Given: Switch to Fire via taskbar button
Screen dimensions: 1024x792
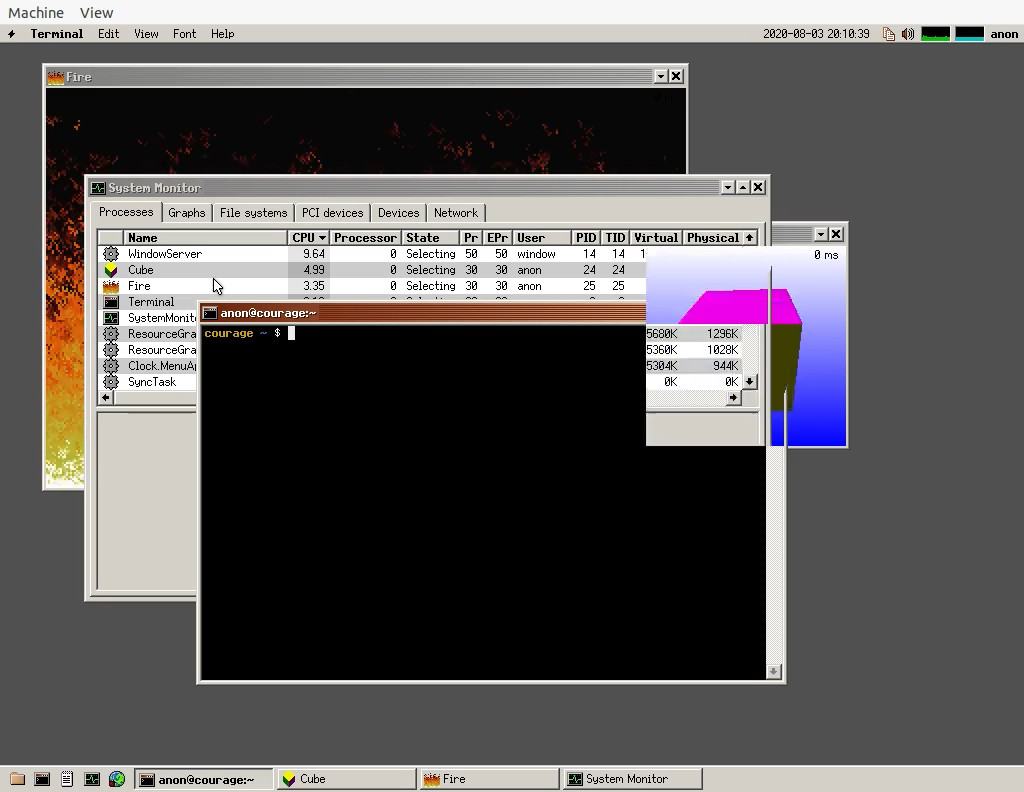Looking at the screenshot, I should point(490,779).
